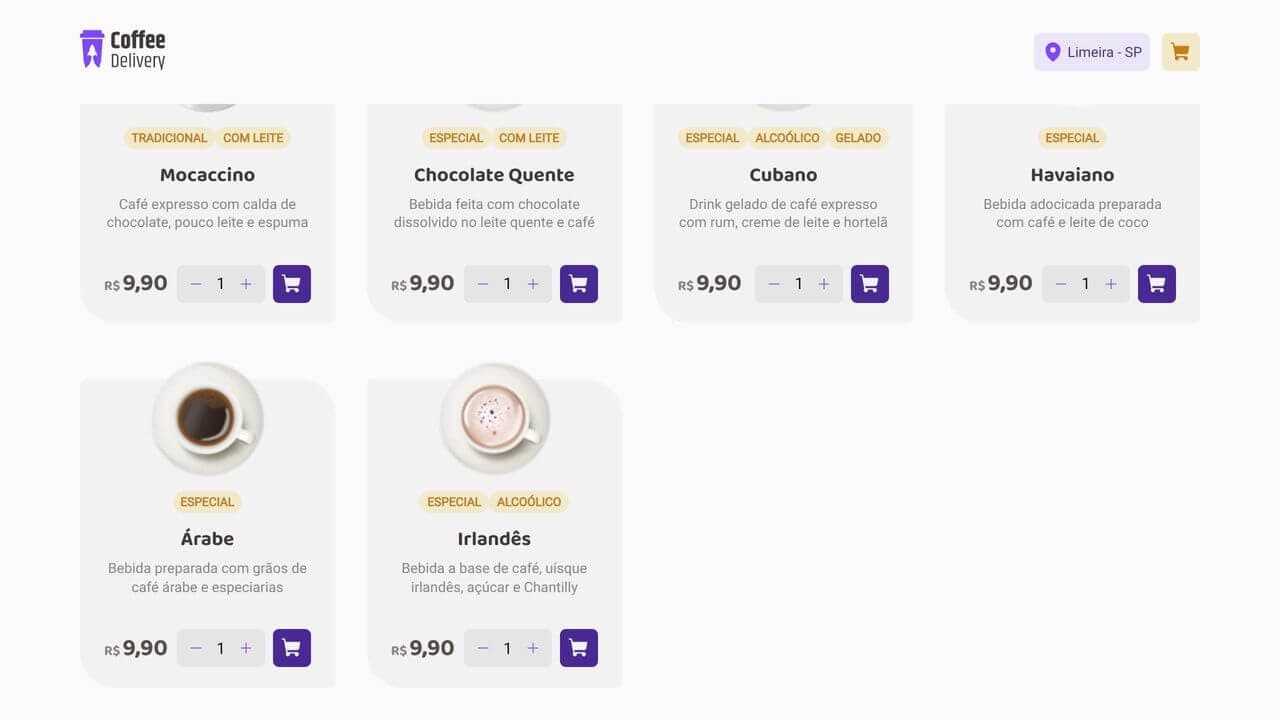Select the TRADICIONAL tag on the Mocaccino card
This screenshot has height=720, width=1280.
point(168,138)
